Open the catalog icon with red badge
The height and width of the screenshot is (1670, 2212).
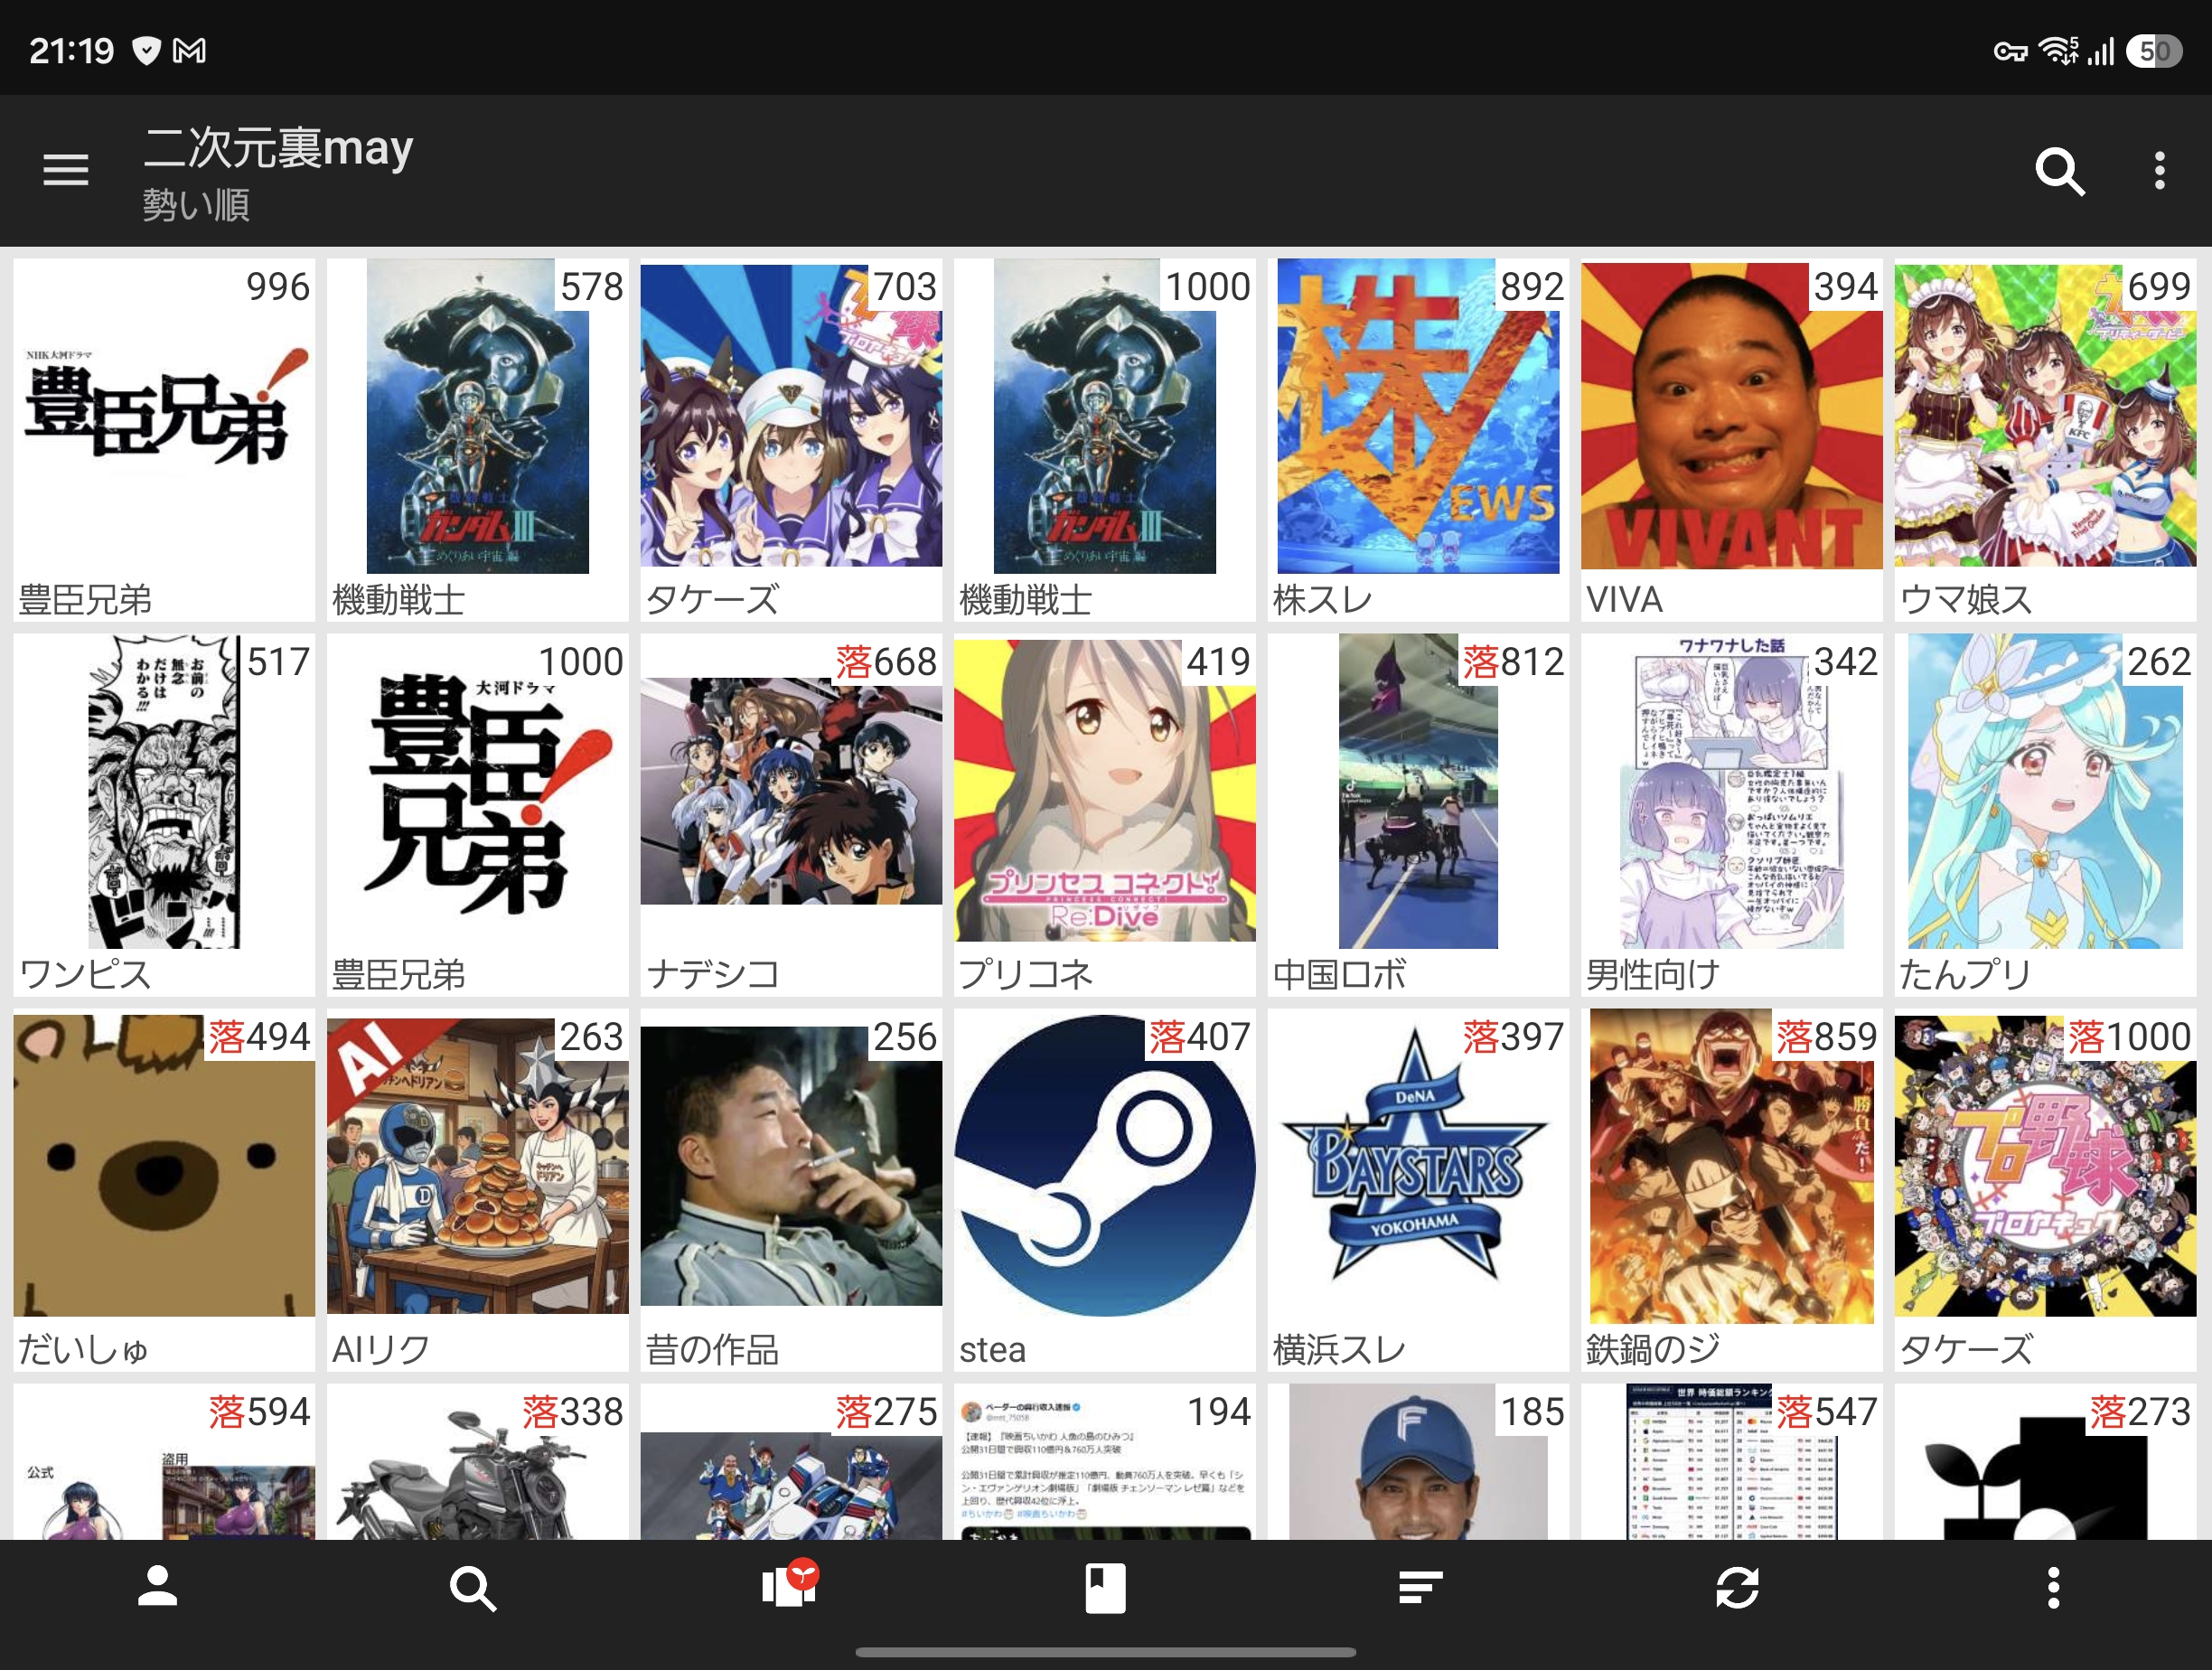click(790, 1584)
